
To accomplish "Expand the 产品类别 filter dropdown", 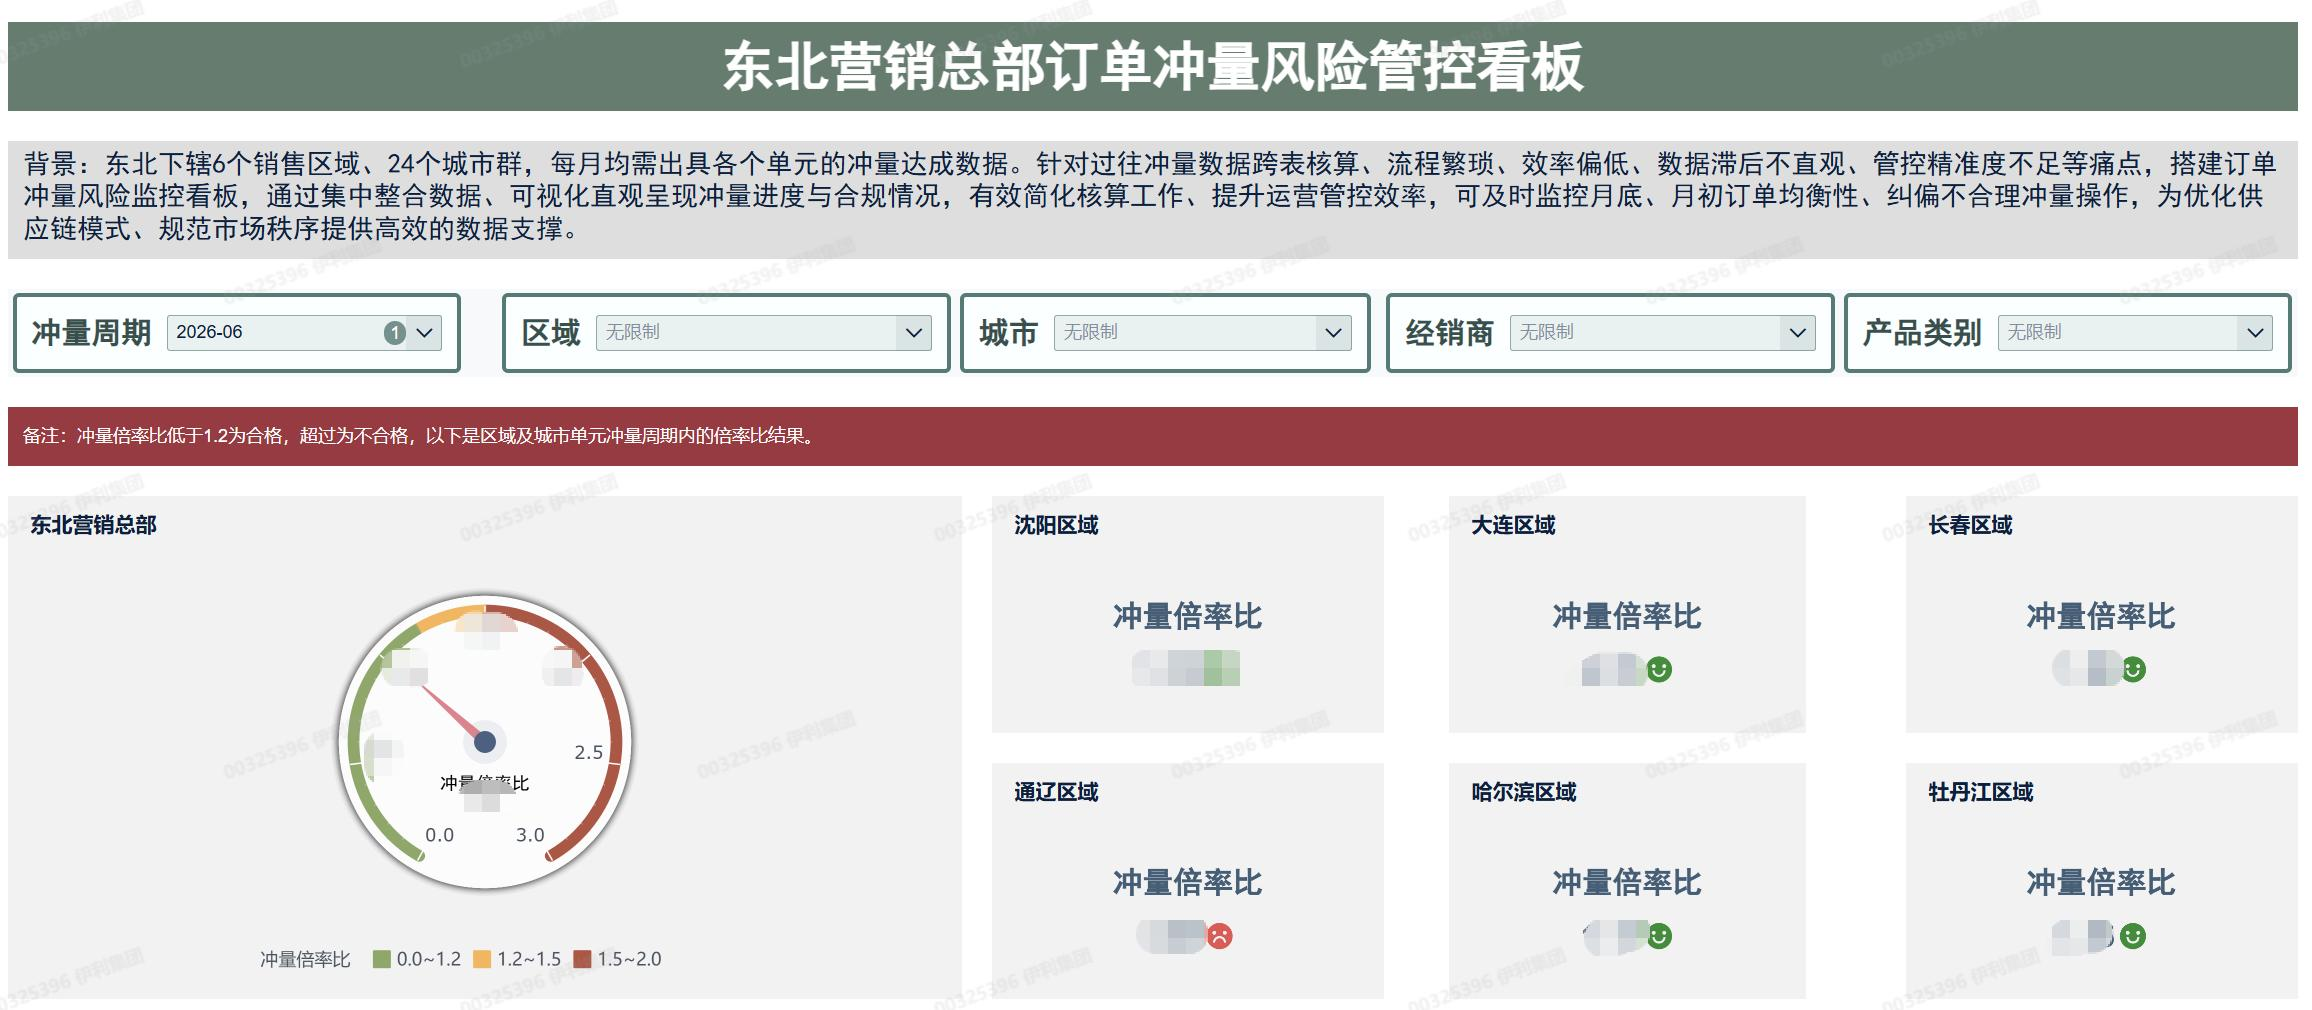I will (2255, 333).
